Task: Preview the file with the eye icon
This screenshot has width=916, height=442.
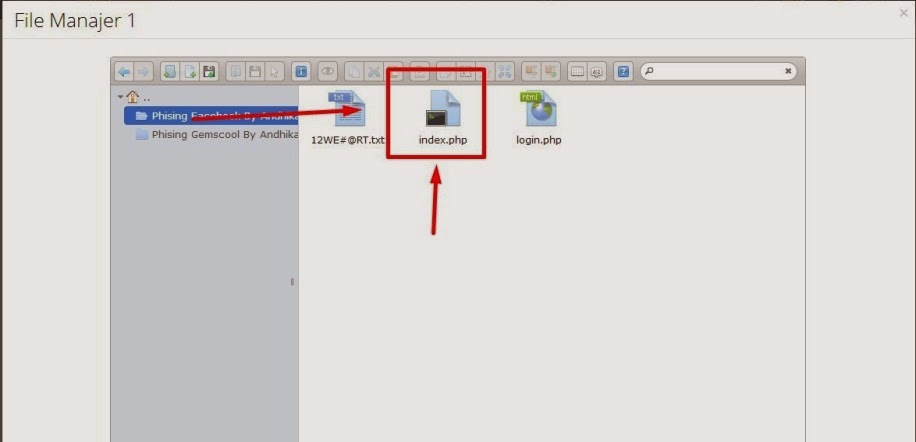Action: point(328,72)
